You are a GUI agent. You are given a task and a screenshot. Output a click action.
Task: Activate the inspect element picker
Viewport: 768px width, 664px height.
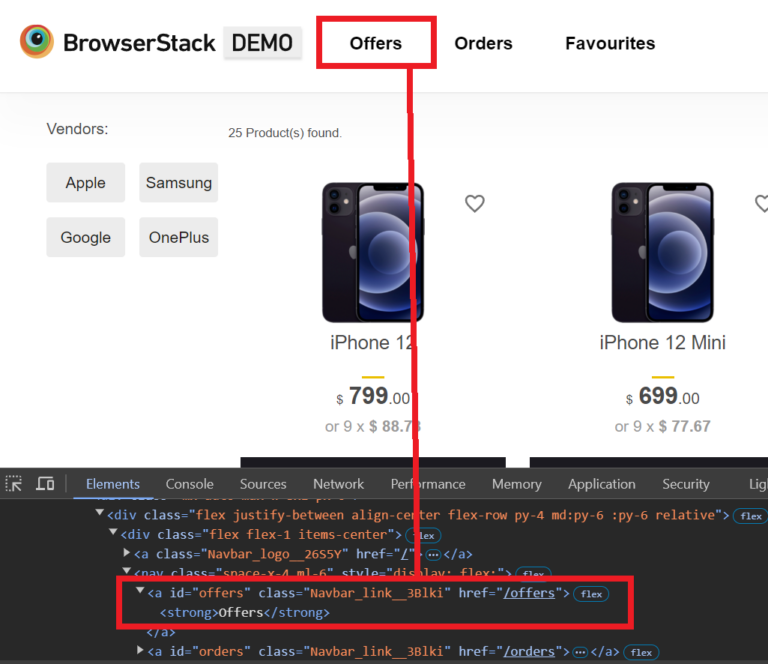14,484
